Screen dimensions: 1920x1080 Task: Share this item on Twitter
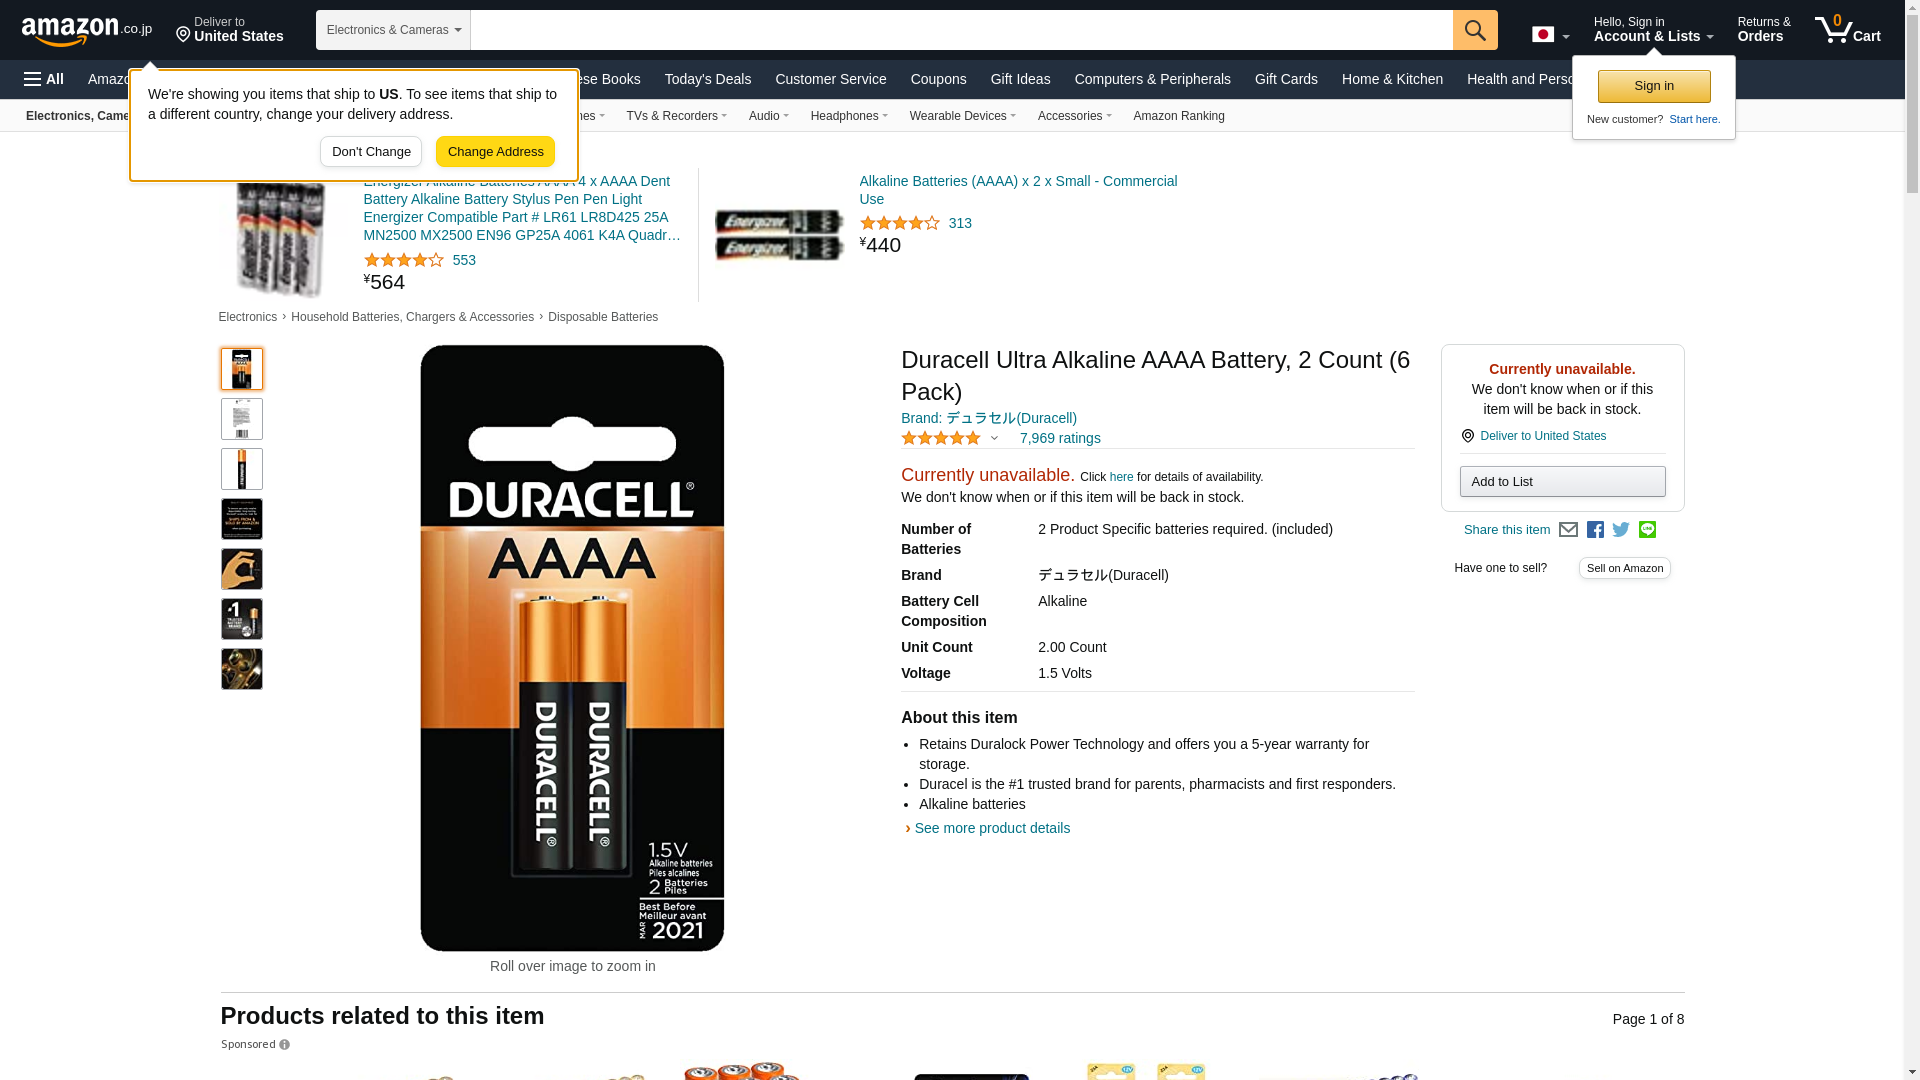click(x=1621, y=530)
